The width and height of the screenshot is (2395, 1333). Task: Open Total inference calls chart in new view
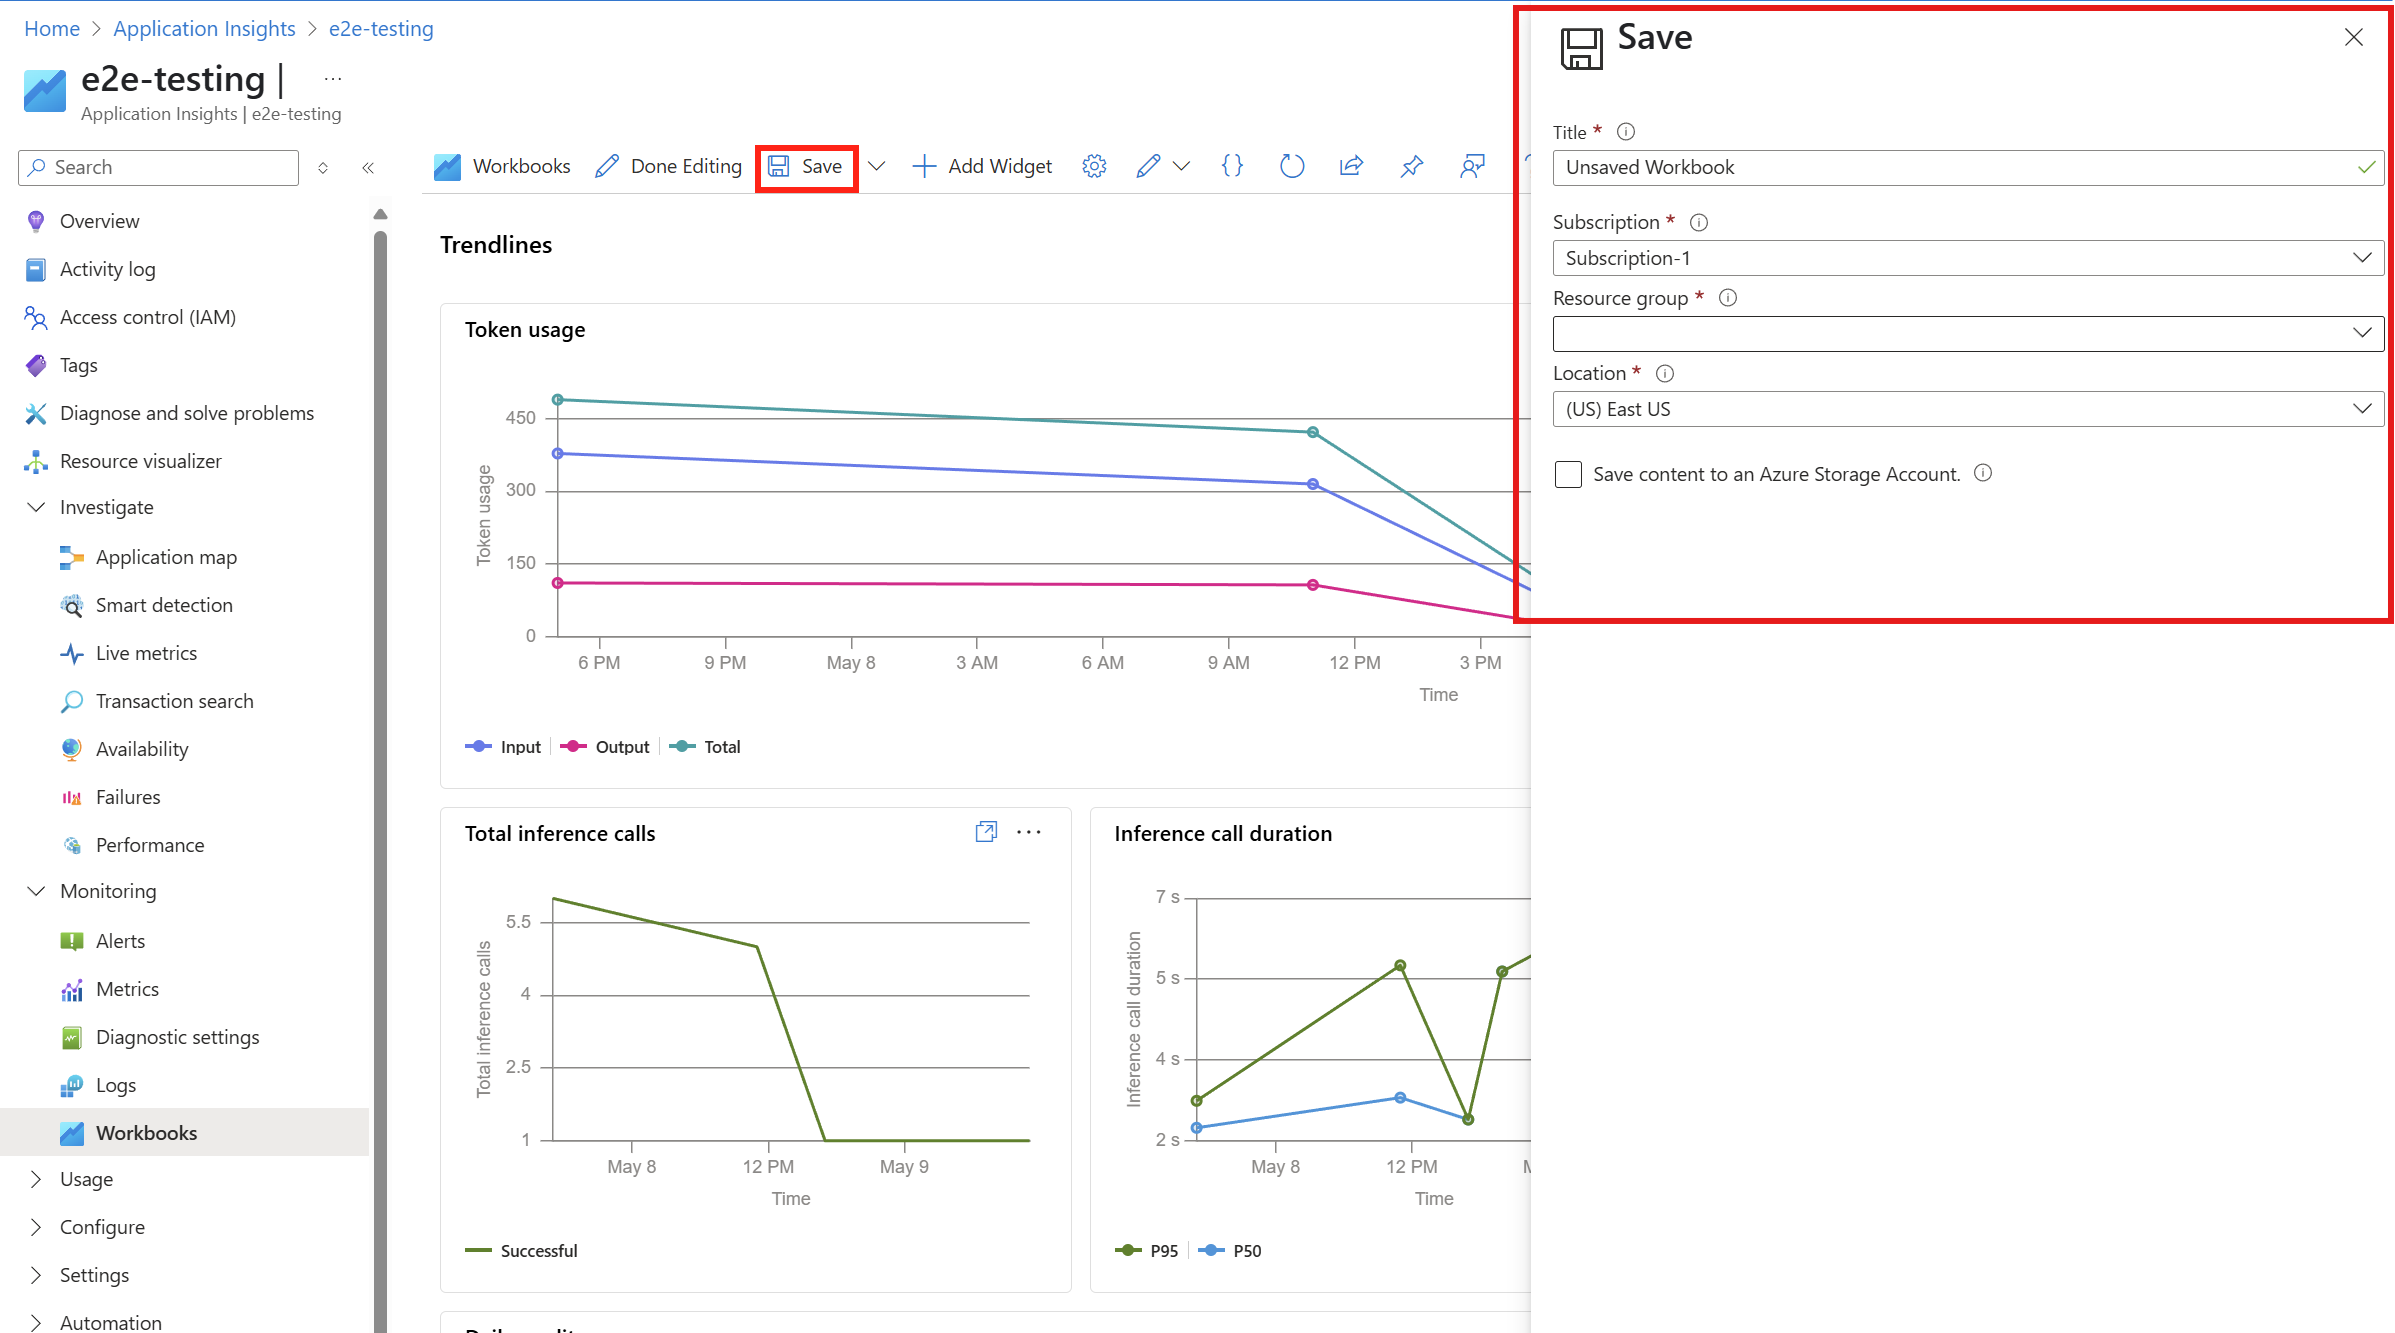[986, 832]
